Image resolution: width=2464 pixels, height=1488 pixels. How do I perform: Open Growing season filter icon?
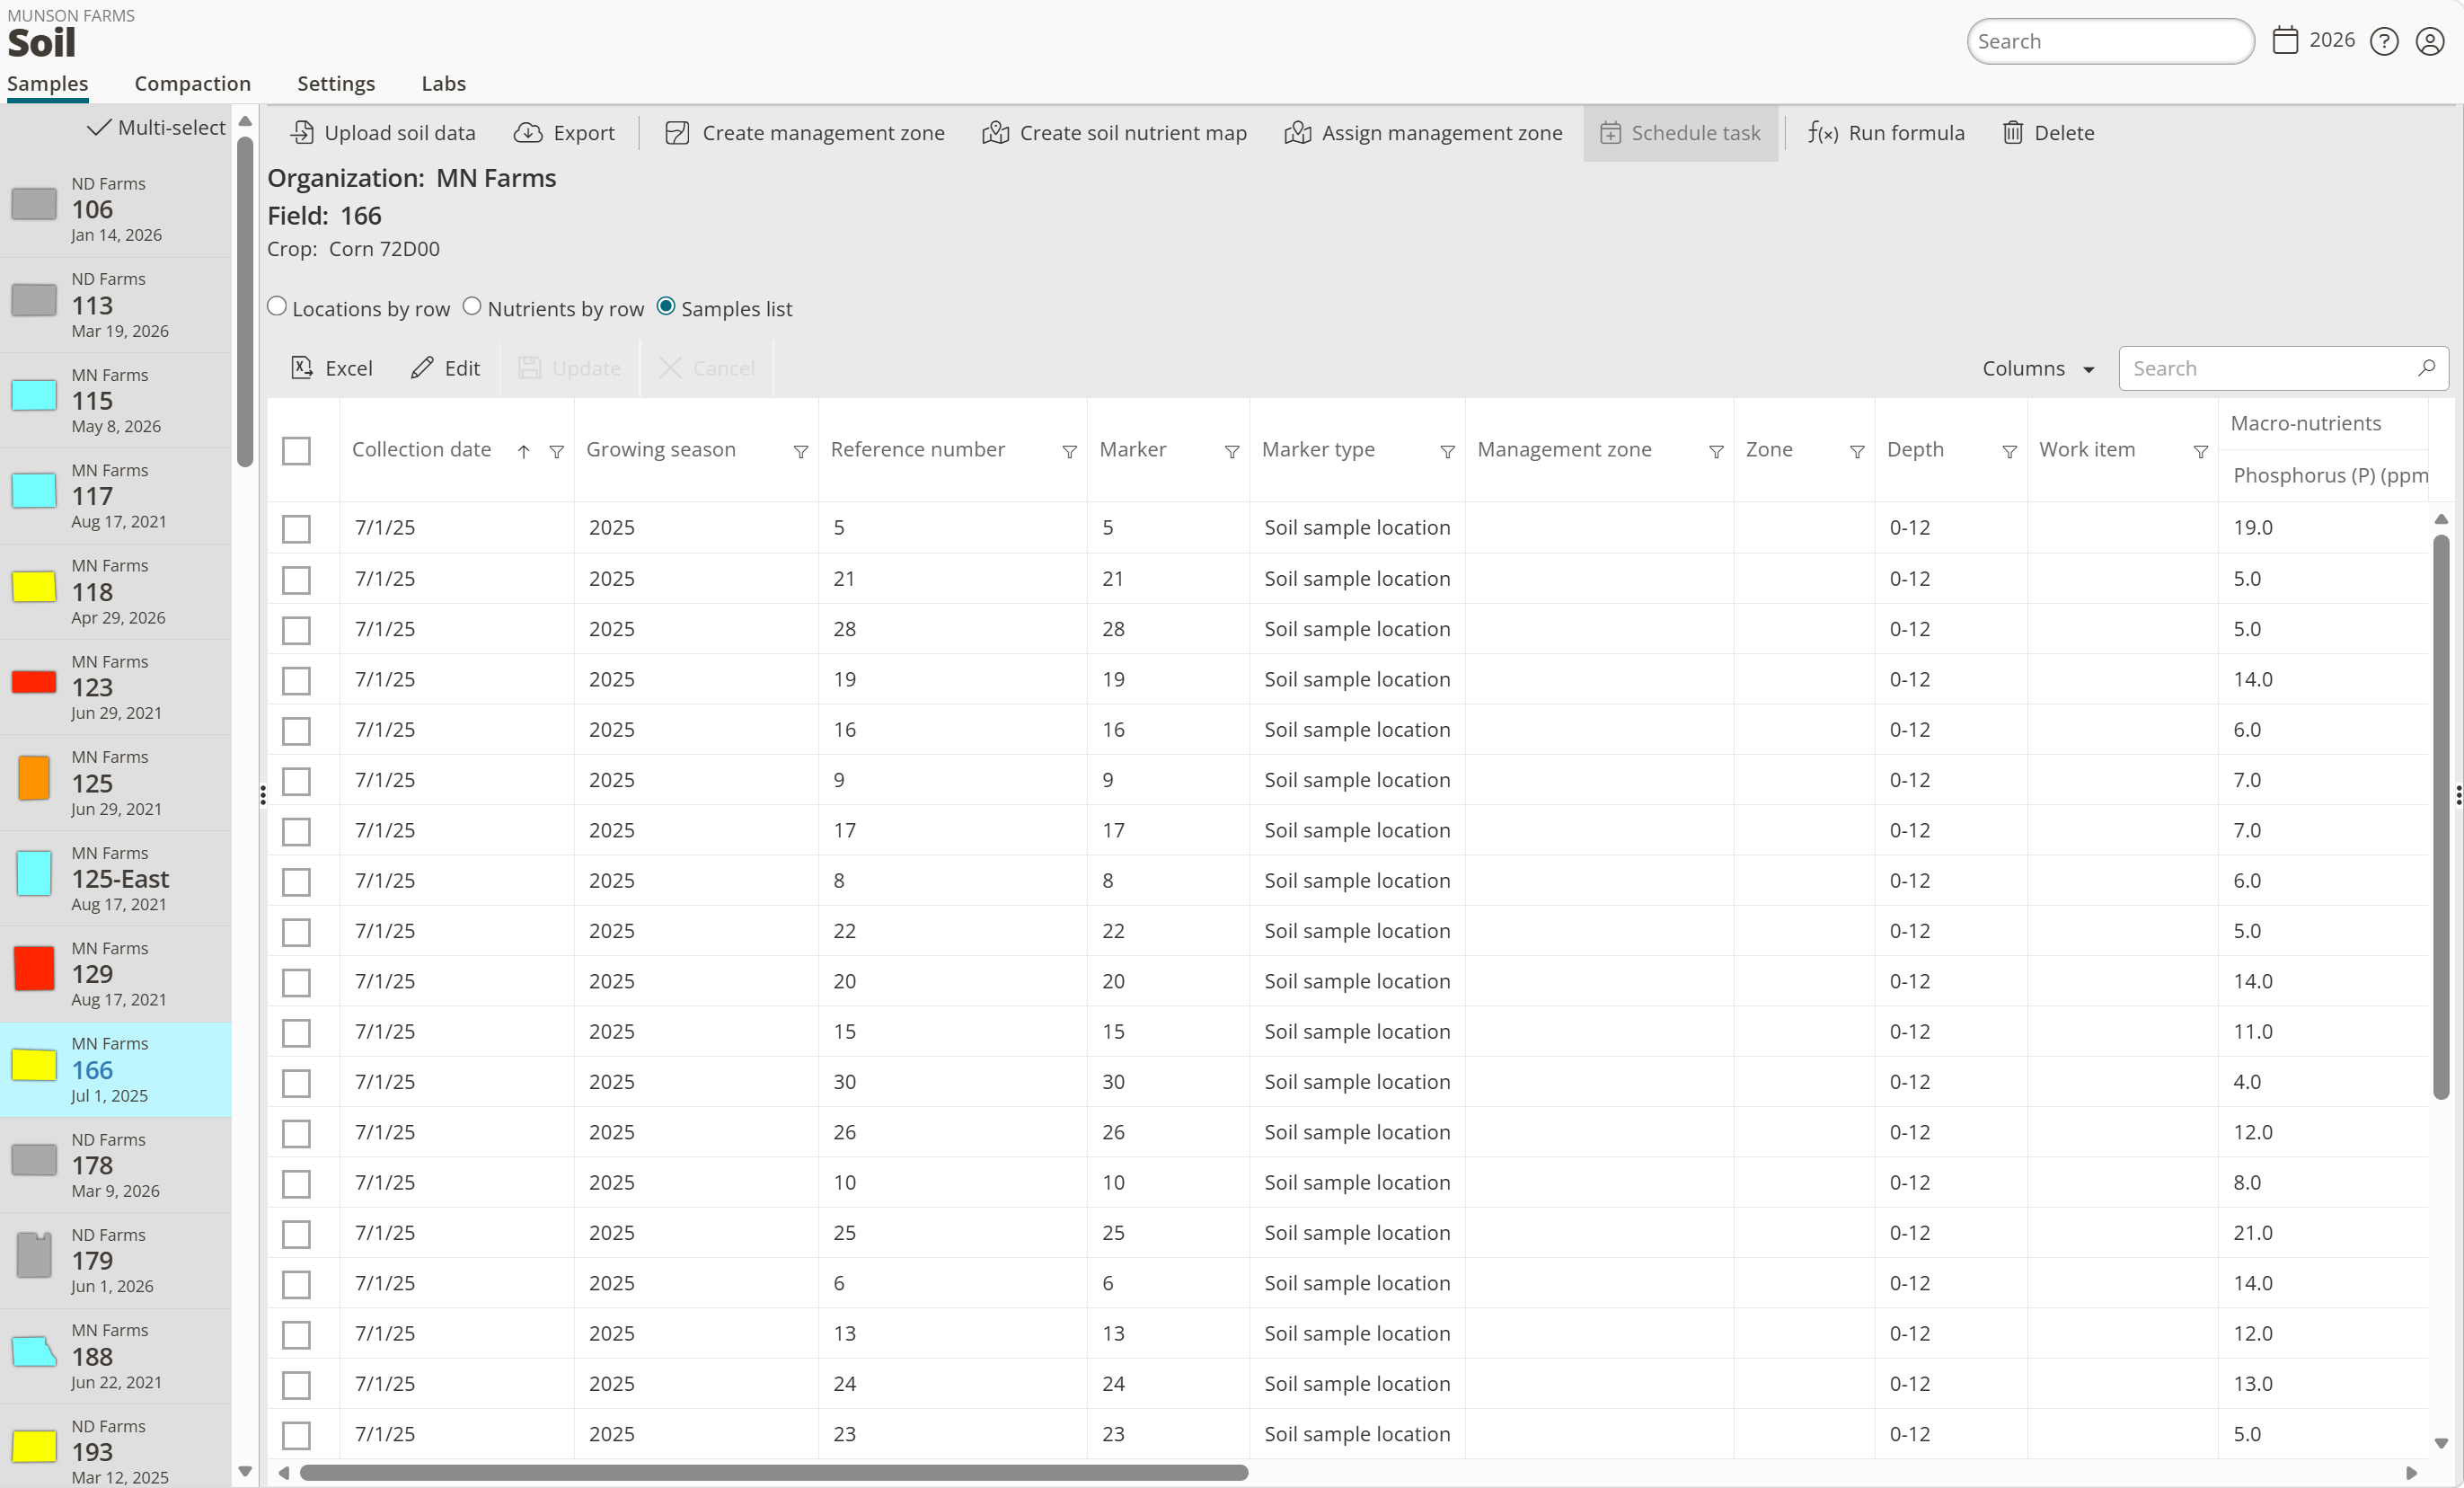point(801,452)
